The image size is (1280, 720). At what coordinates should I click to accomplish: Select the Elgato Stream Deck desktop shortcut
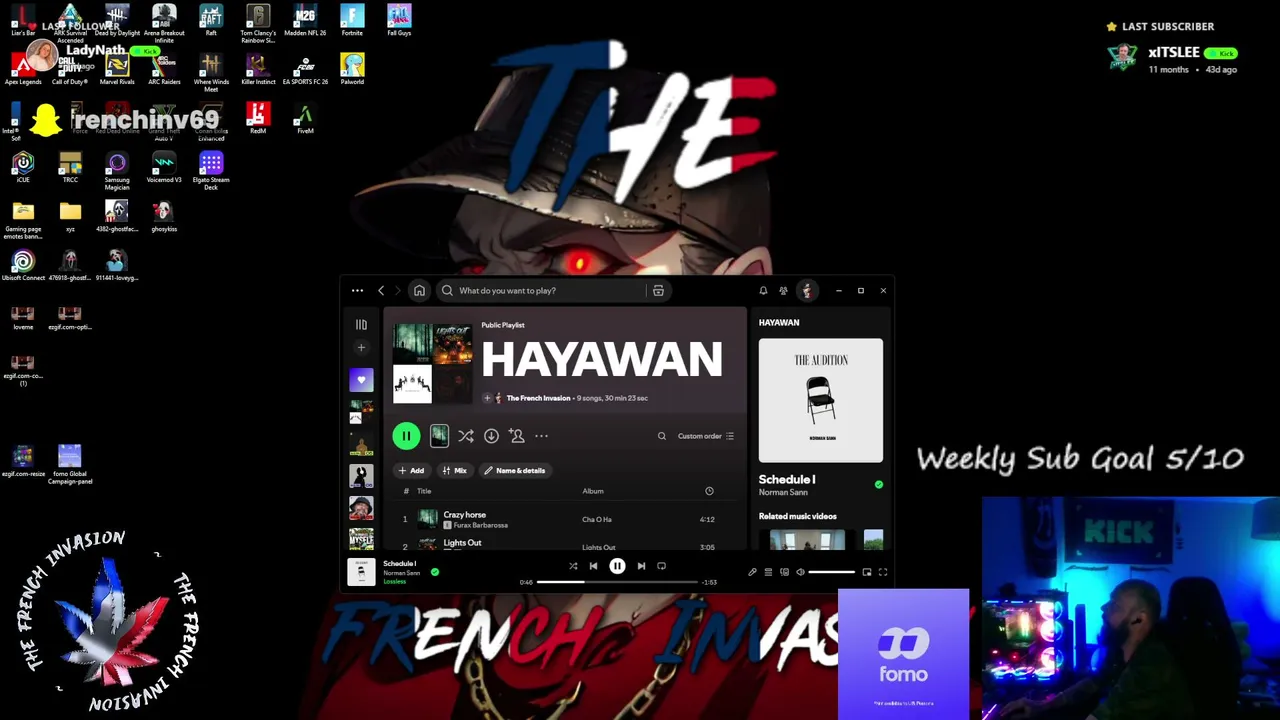211,171
